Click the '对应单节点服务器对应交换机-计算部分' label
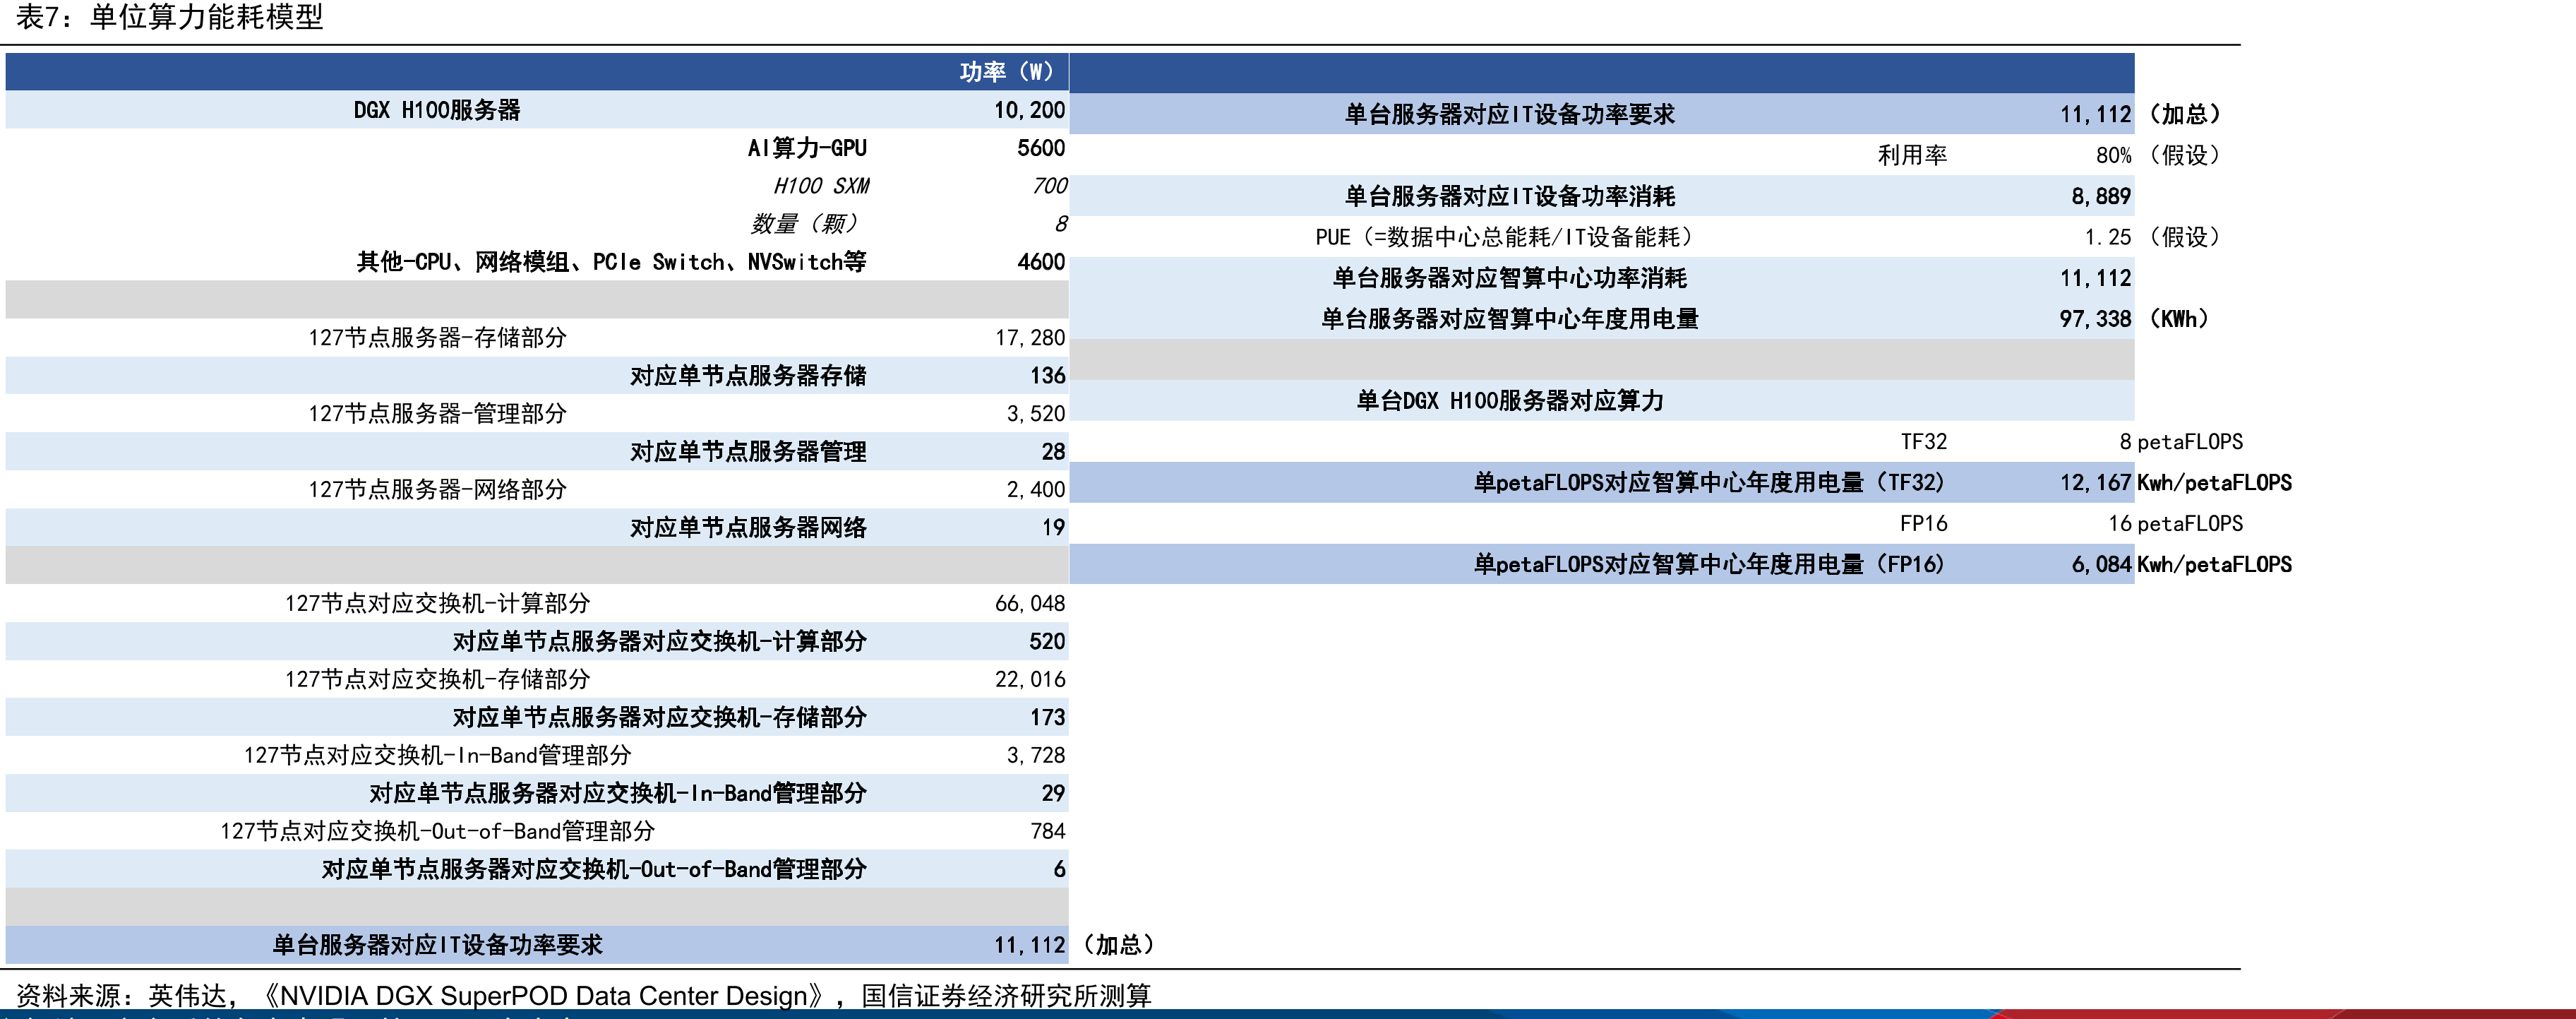2576x1019 pixels. [x=660, y=642]
